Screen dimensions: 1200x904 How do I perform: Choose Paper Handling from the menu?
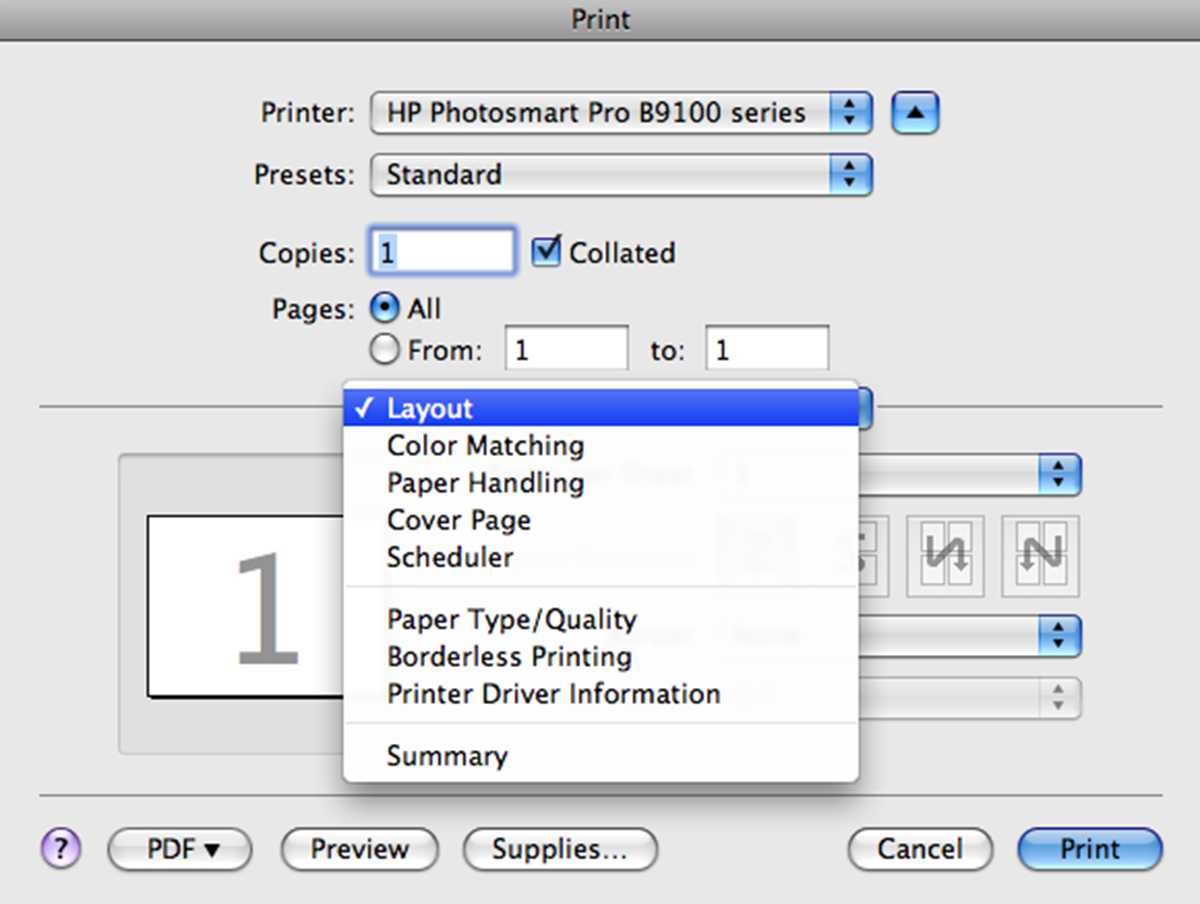coord(601,482)
